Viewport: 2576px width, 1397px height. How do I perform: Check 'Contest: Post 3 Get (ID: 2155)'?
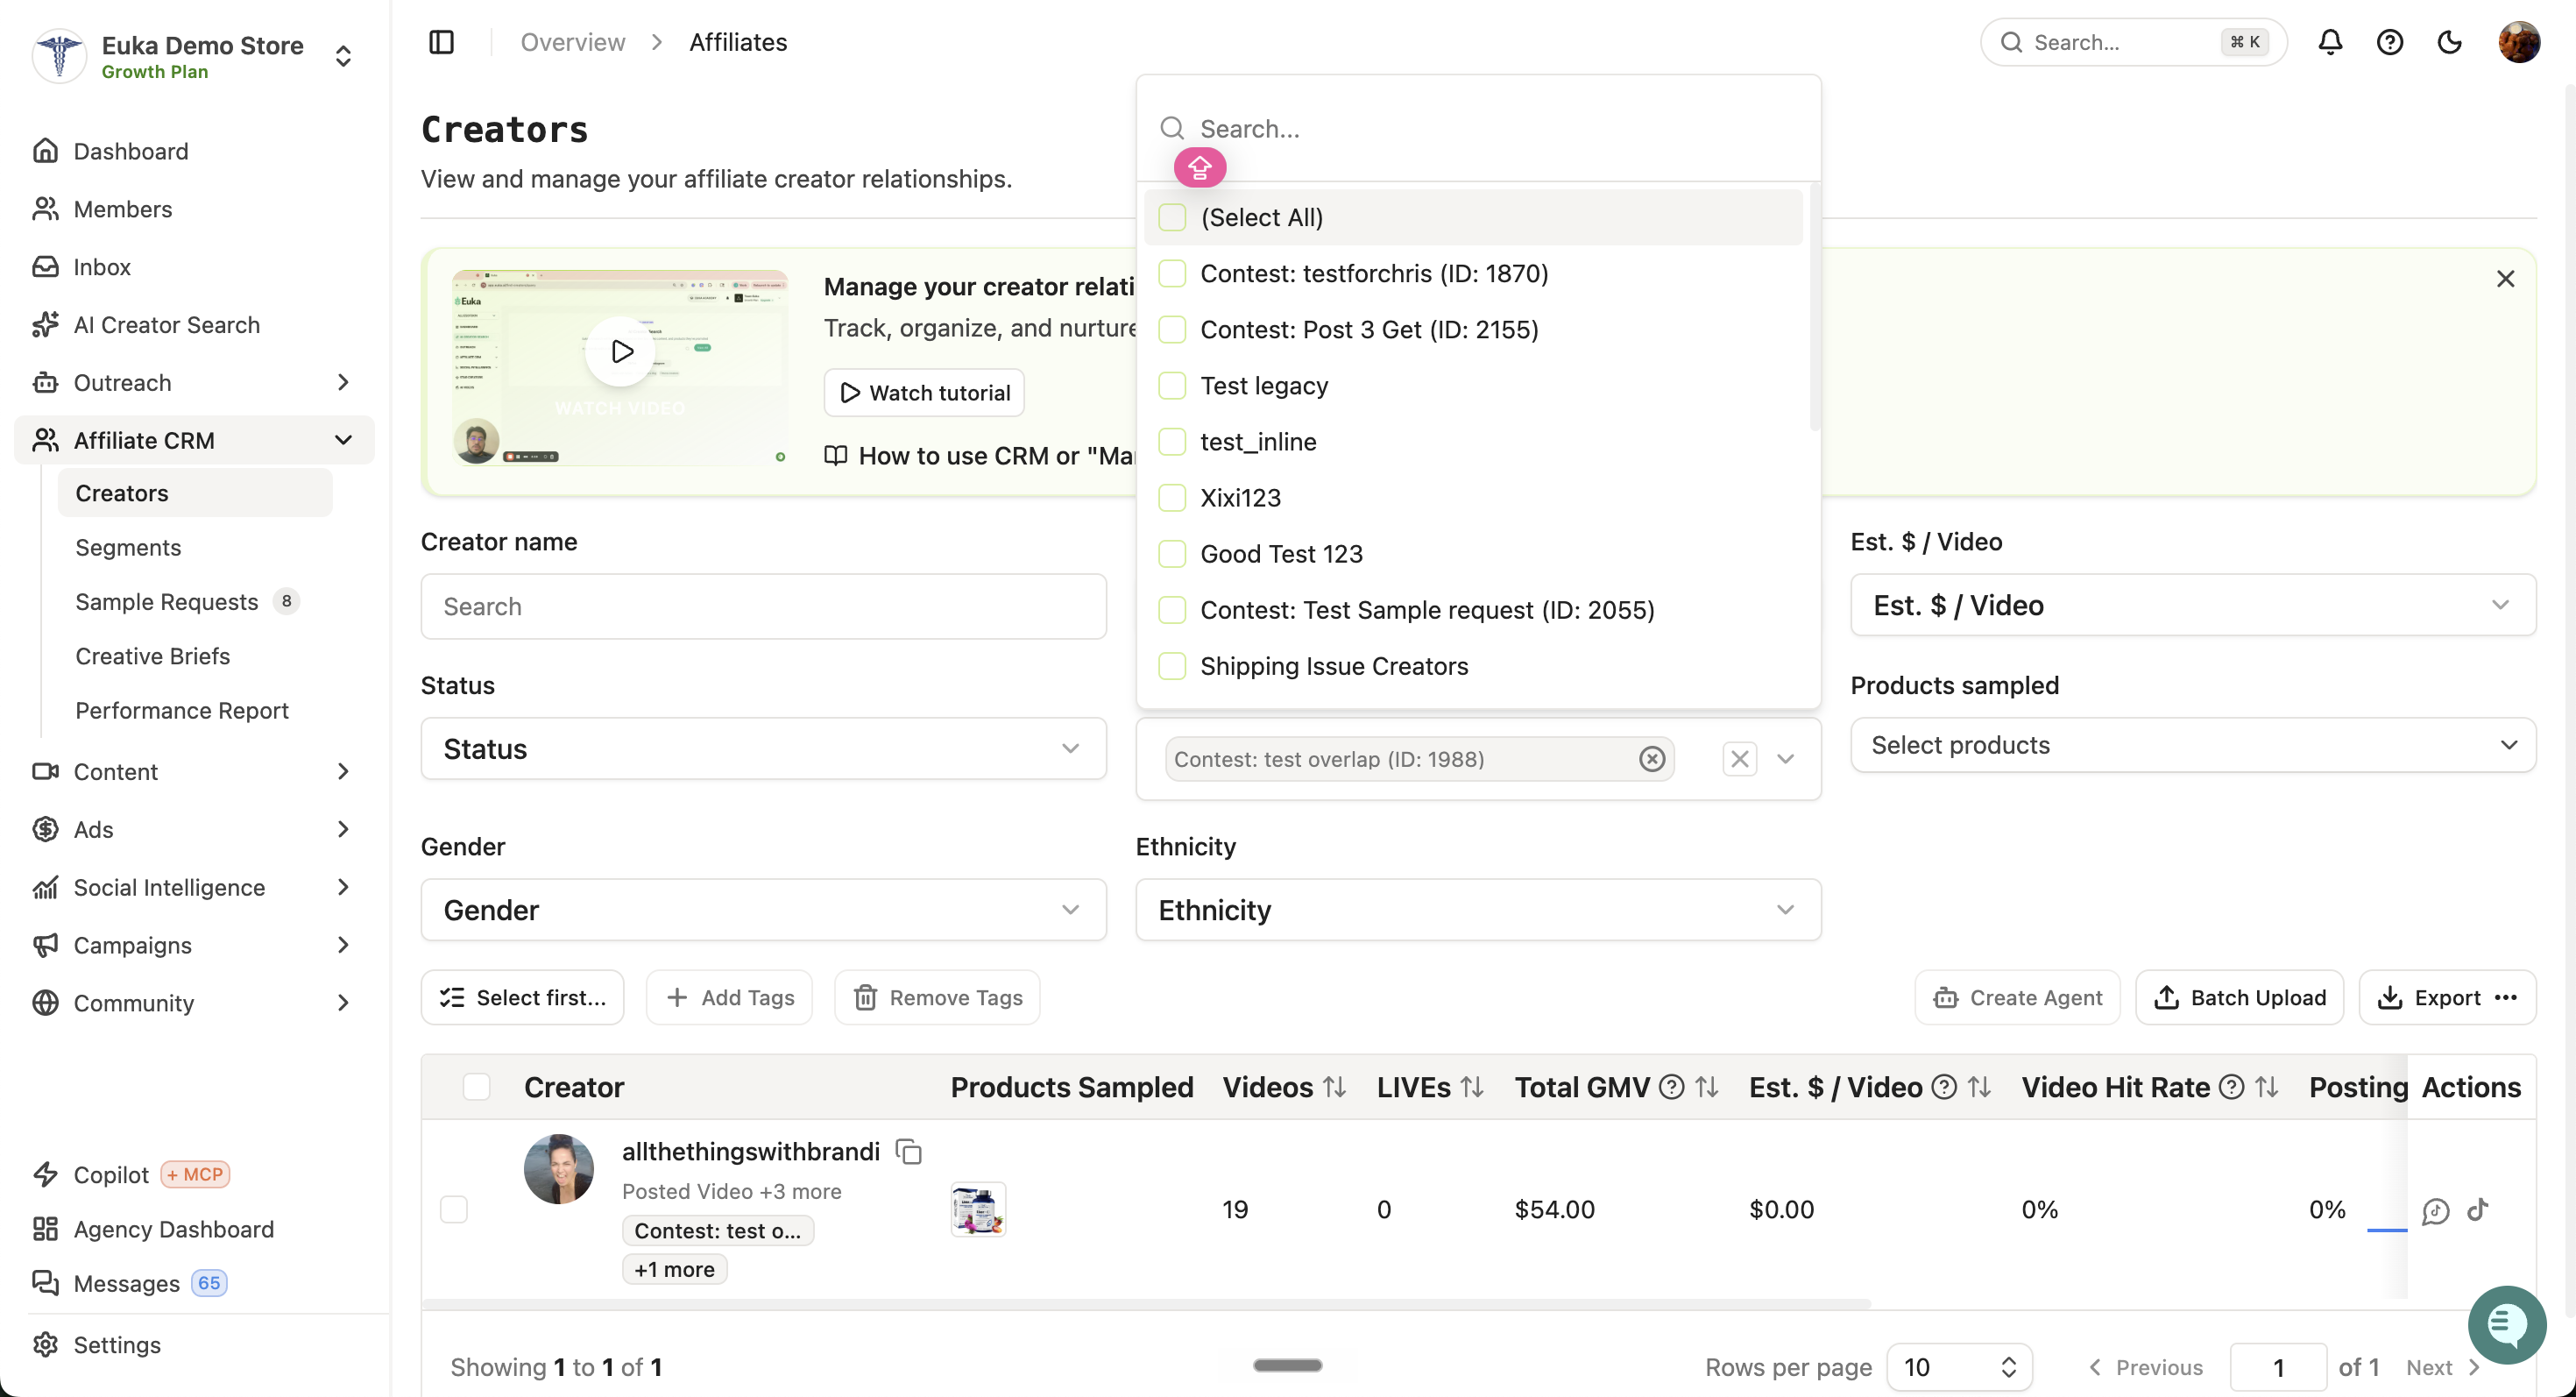[x=1172, y=329]
